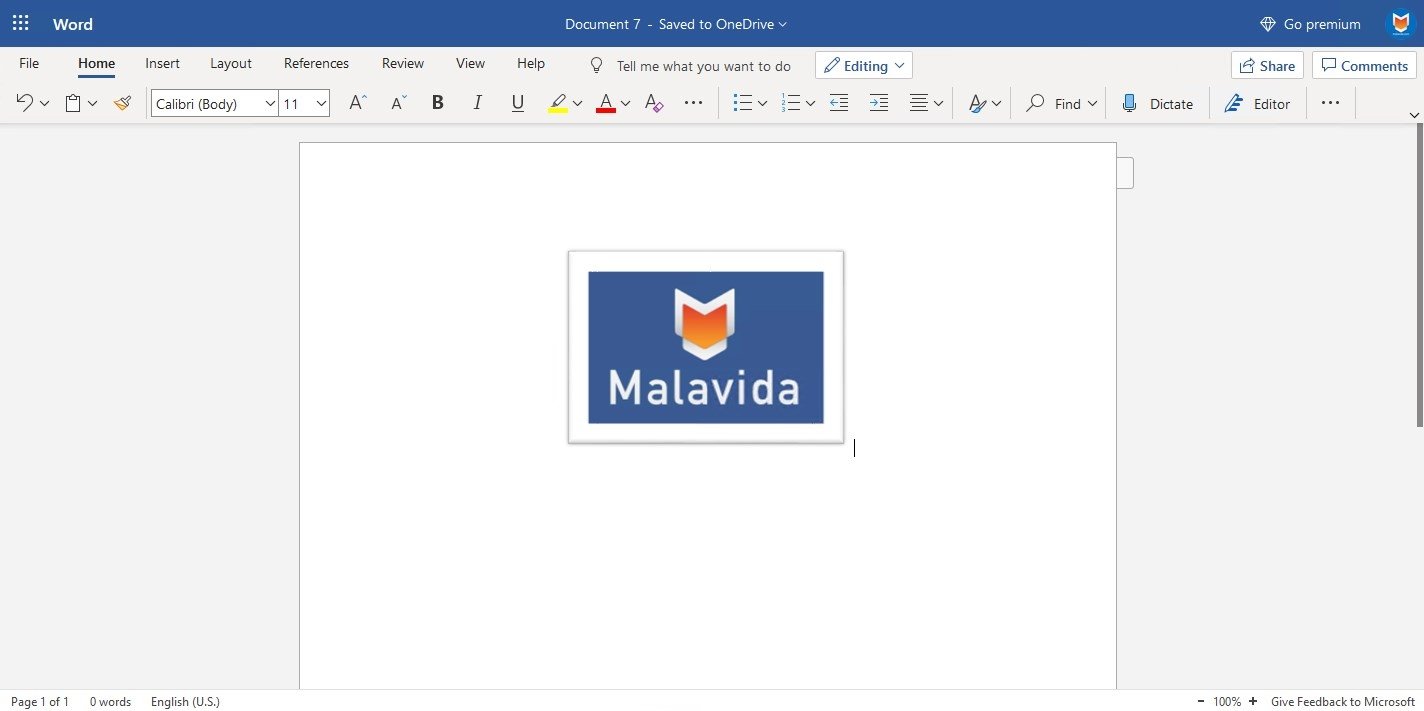The width and height of the screenshot is (1424, 711).
Task: Apply bullet list icon
Action: pyautogui.click(x=742, y=103)
